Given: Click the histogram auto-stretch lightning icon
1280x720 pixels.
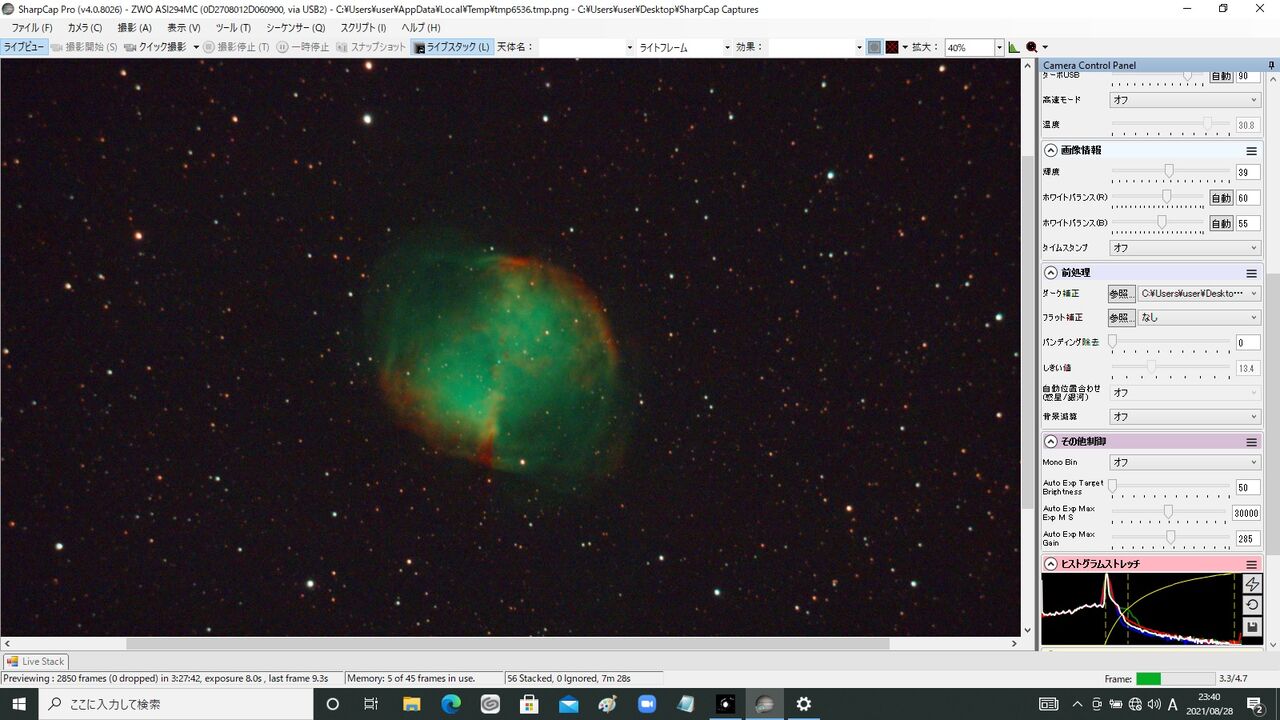Looking at the screenshot, I should [x=1252, y=583].
